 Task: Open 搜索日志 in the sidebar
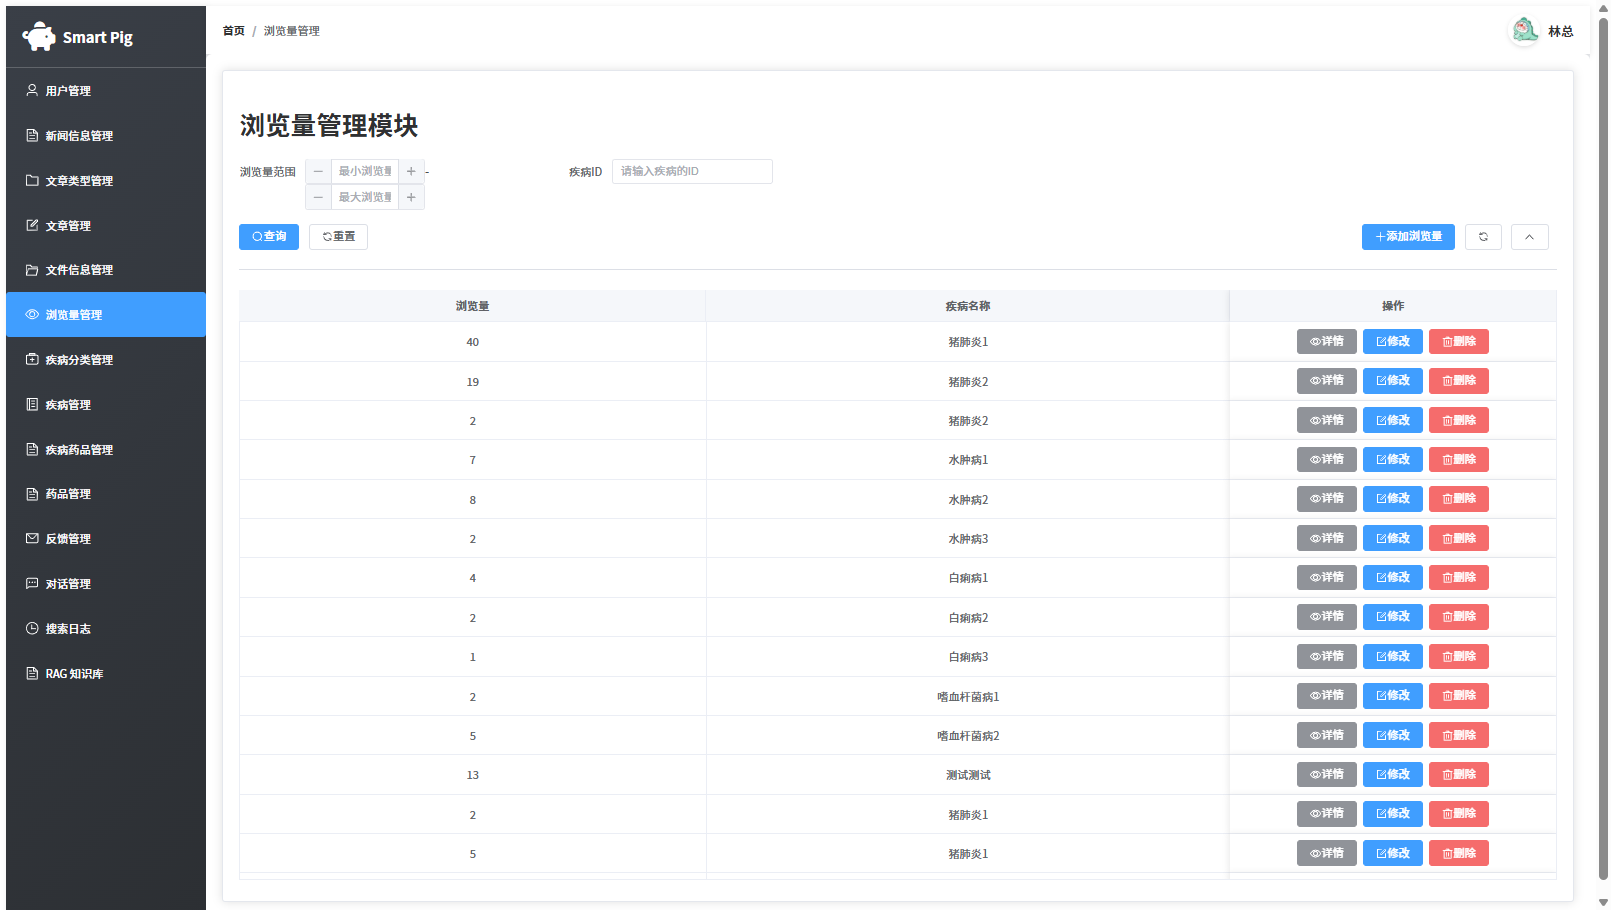(106, 628)
